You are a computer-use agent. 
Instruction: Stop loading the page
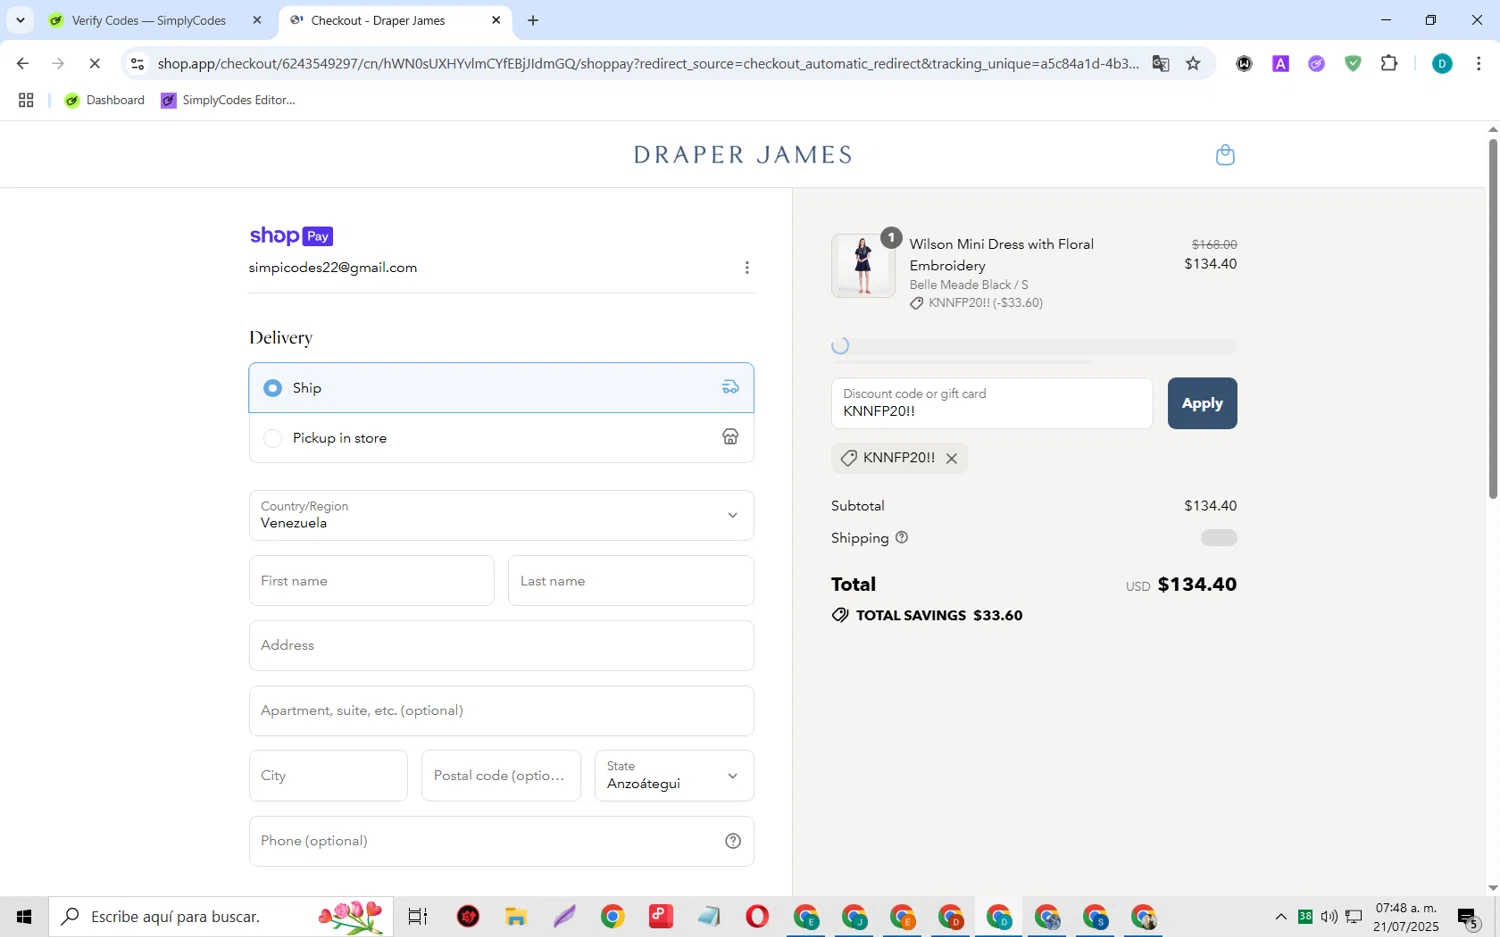coord(94,63)
